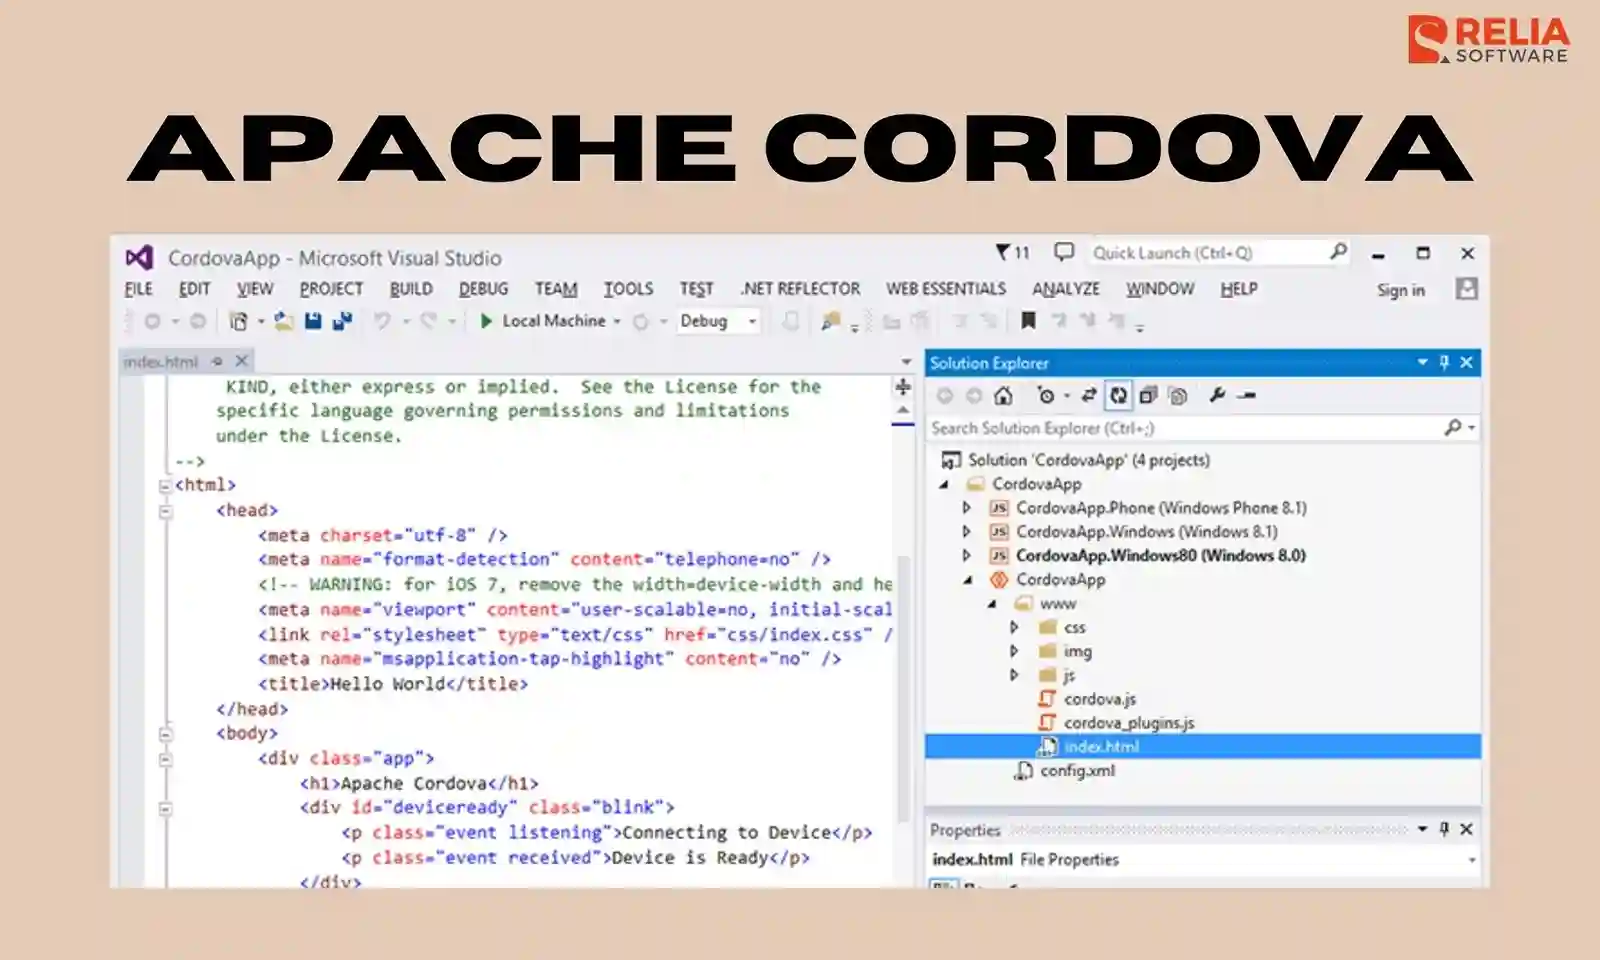
Task: Click the editor split-view plus icon
Action: click(x=903, y=387)
